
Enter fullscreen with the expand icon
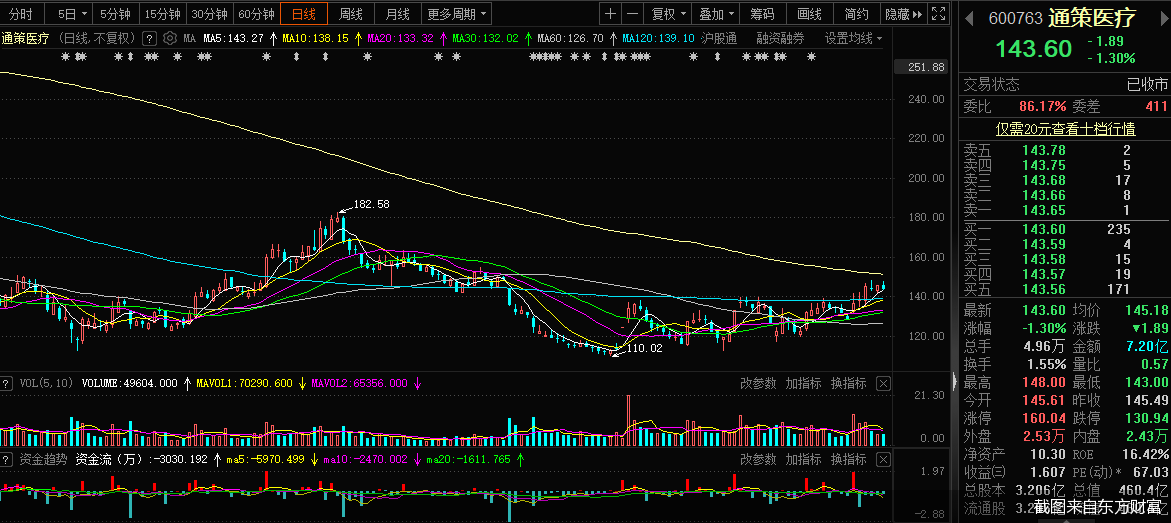click(x=938, y=14)
